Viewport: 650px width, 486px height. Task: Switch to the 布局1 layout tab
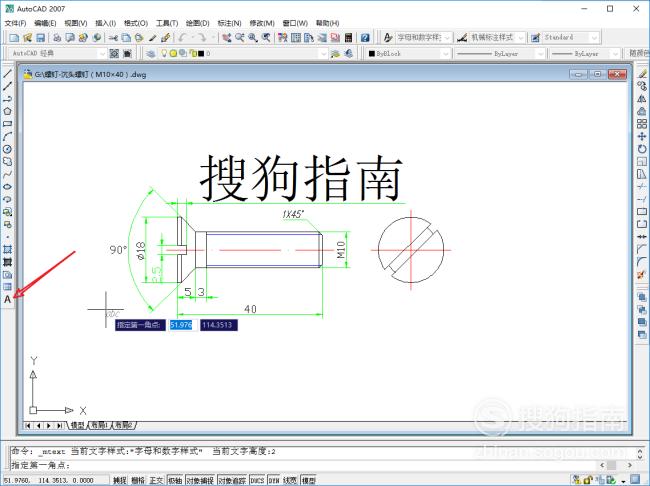[x=100, y=425]
